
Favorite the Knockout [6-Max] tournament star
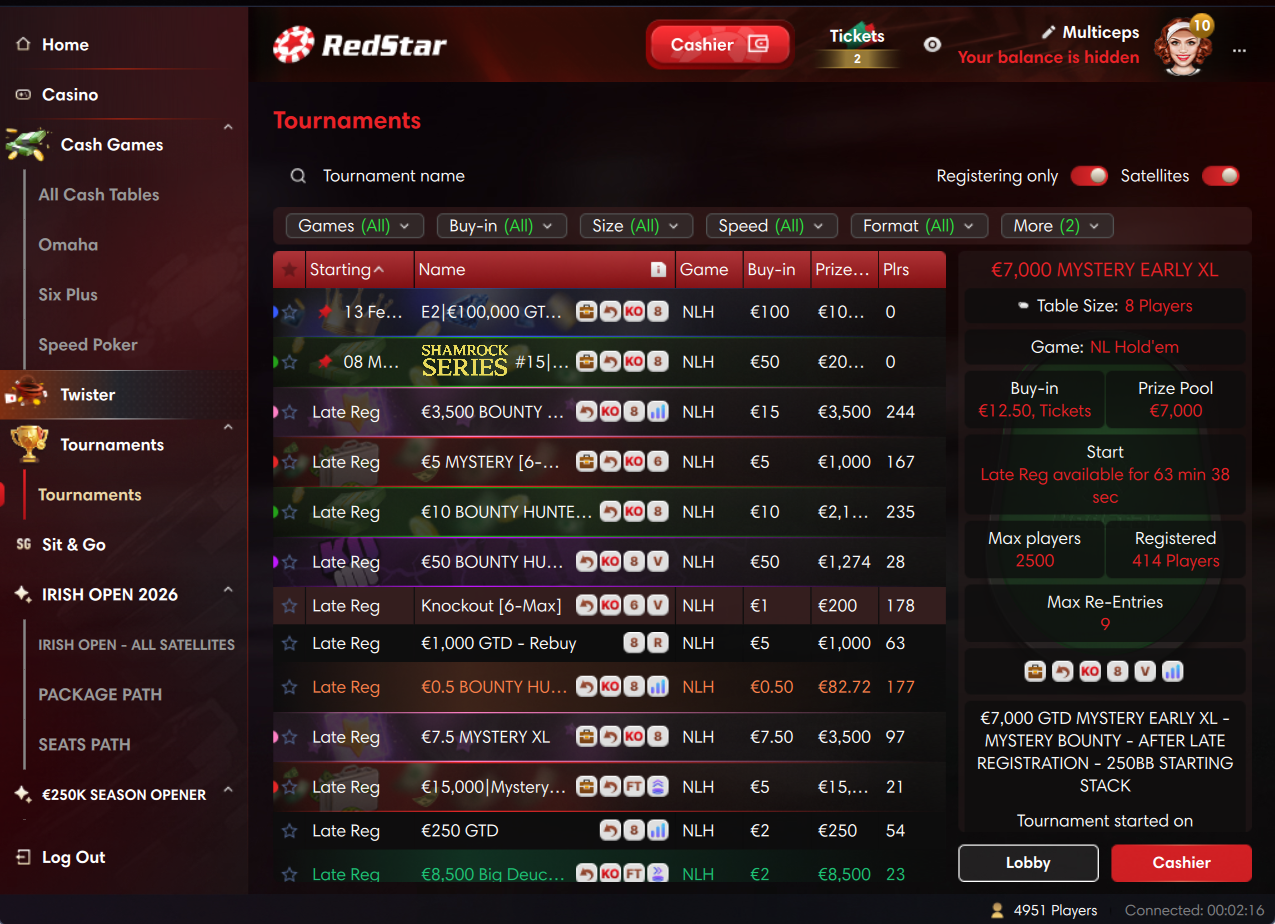point(290,606)
